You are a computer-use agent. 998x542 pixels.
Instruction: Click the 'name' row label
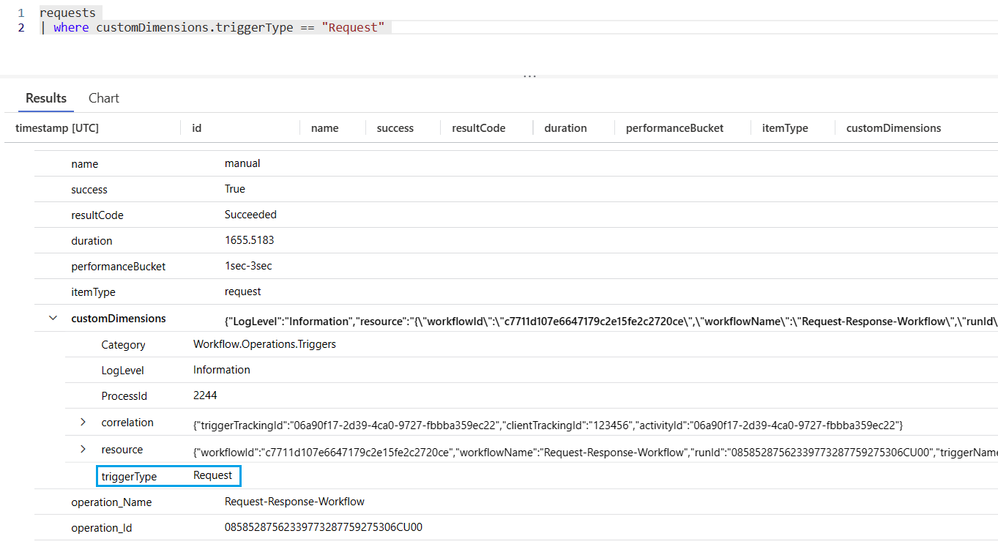click(85, 164)
